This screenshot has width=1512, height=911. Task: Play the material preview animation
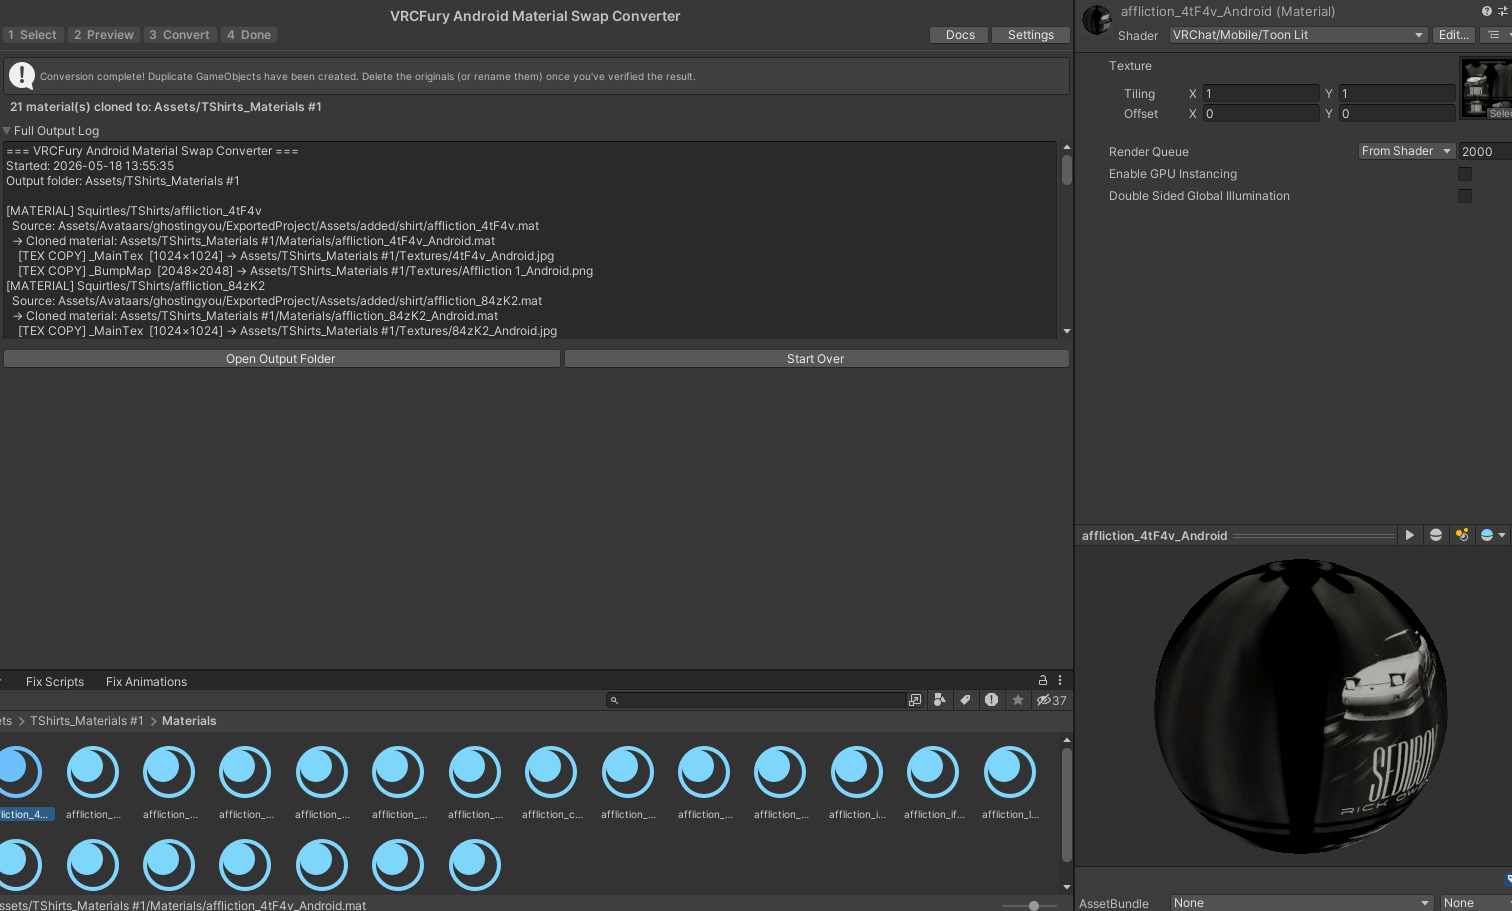point(1409,535)
